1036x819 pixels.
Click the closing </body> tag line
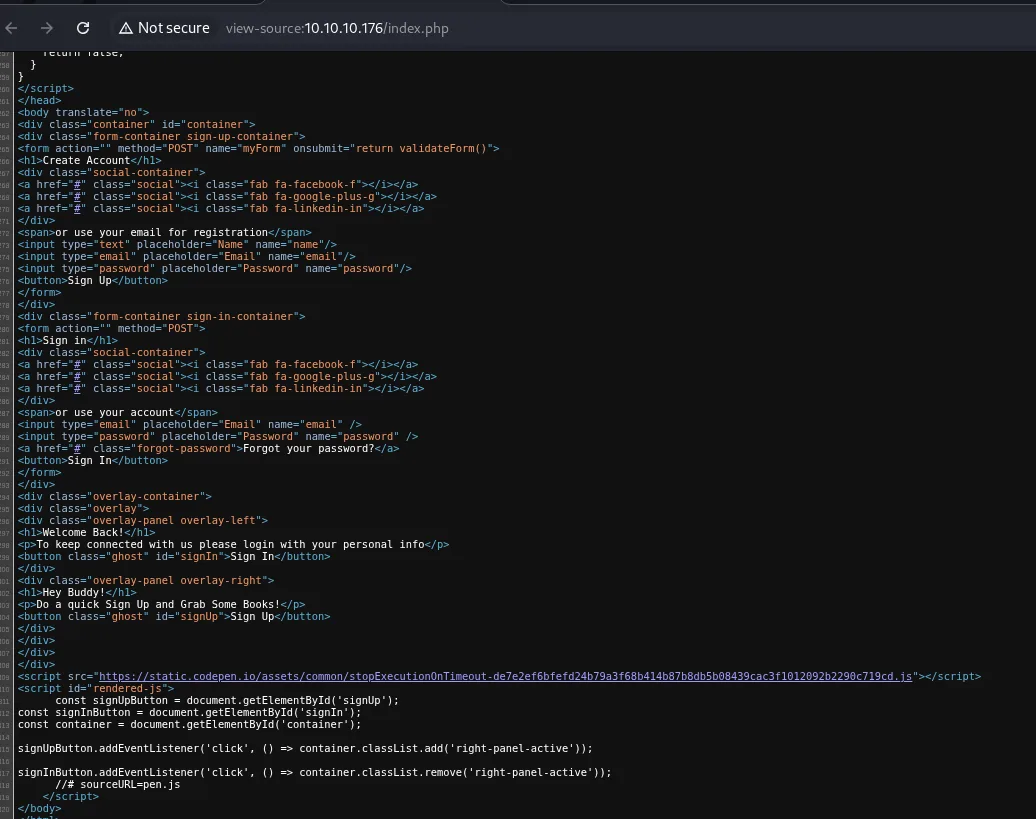click(40, 808)
